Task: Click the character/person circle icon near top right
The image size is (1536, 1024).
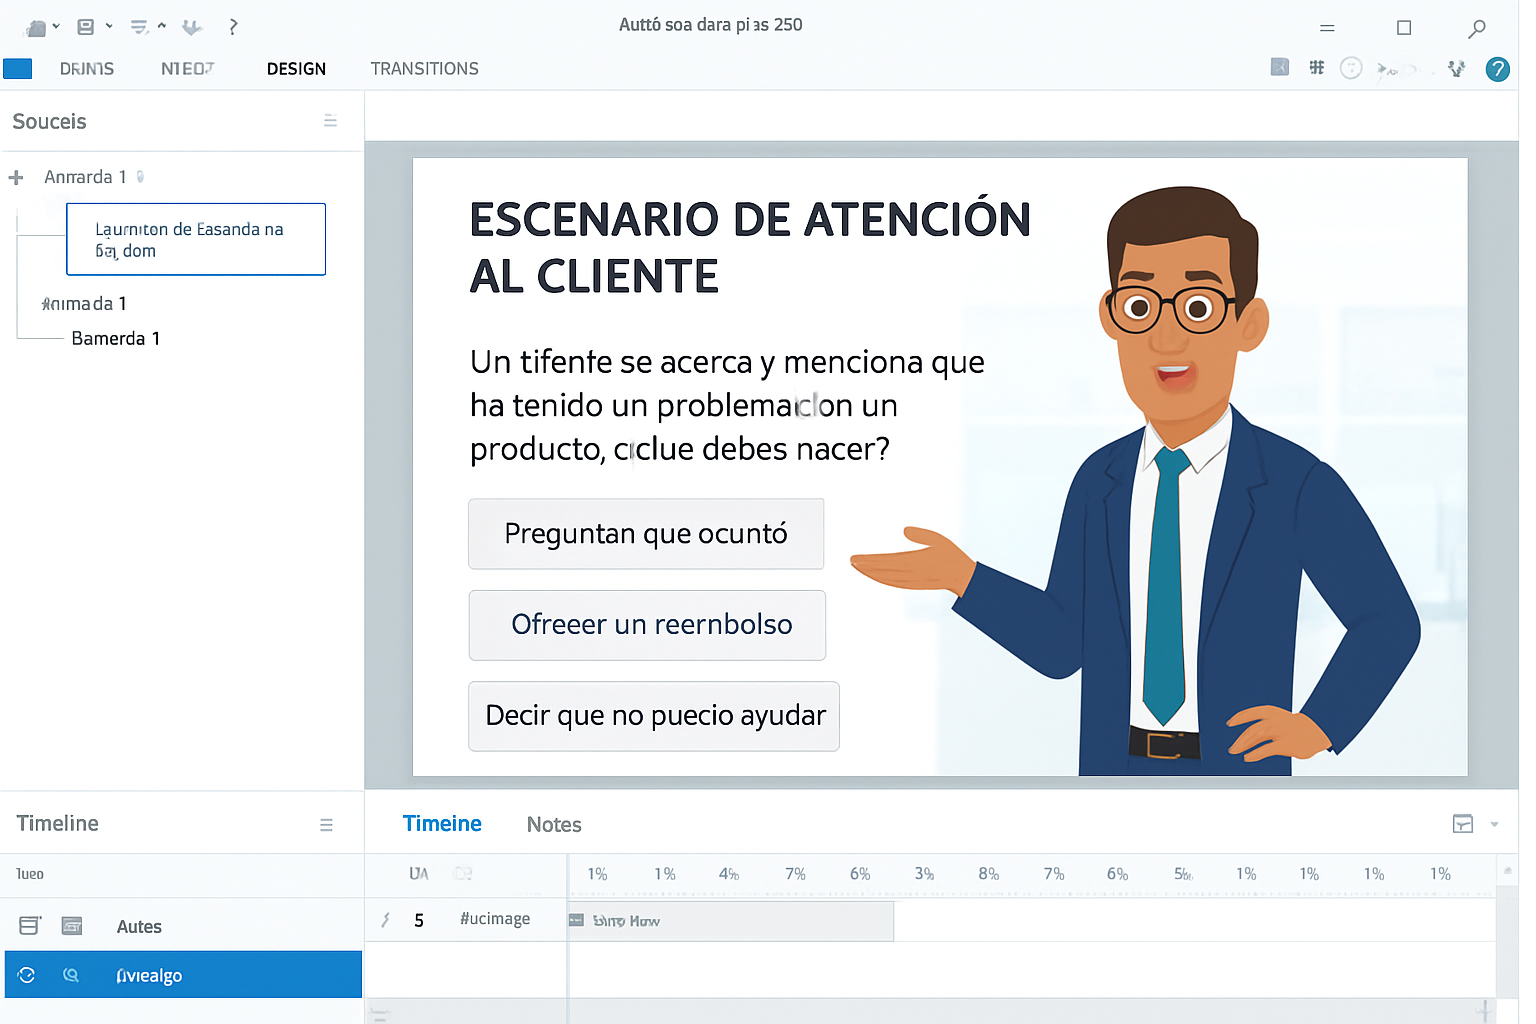Action: coord(1351,67)
